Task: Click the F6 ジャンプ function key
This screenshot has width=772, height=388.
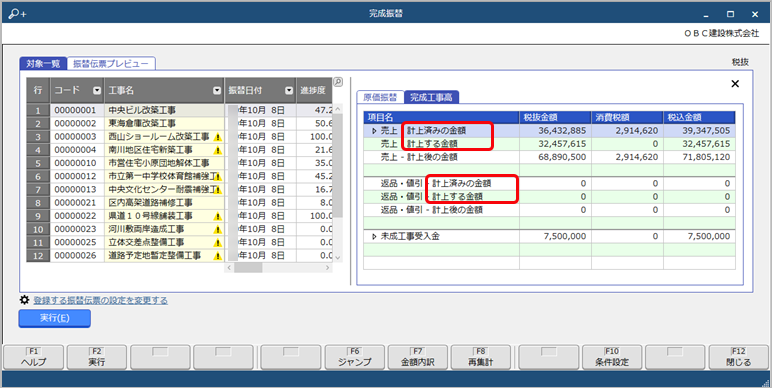Action: (354, 357)
